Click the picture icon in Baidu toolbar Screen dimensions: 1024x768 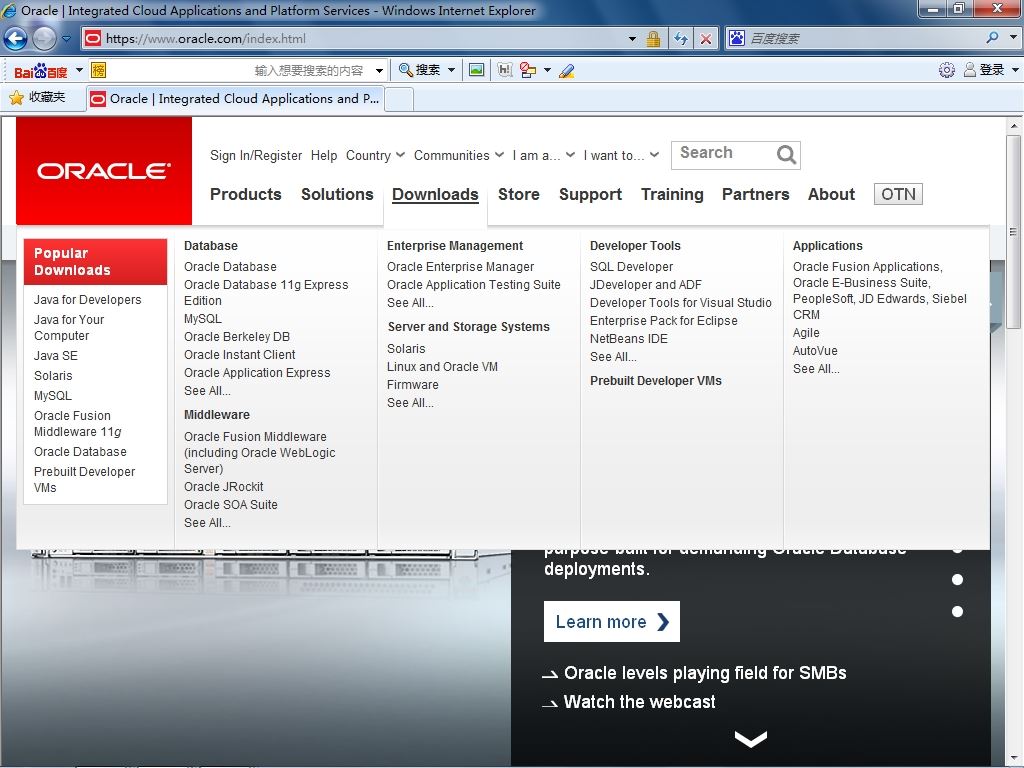point(477,70)
